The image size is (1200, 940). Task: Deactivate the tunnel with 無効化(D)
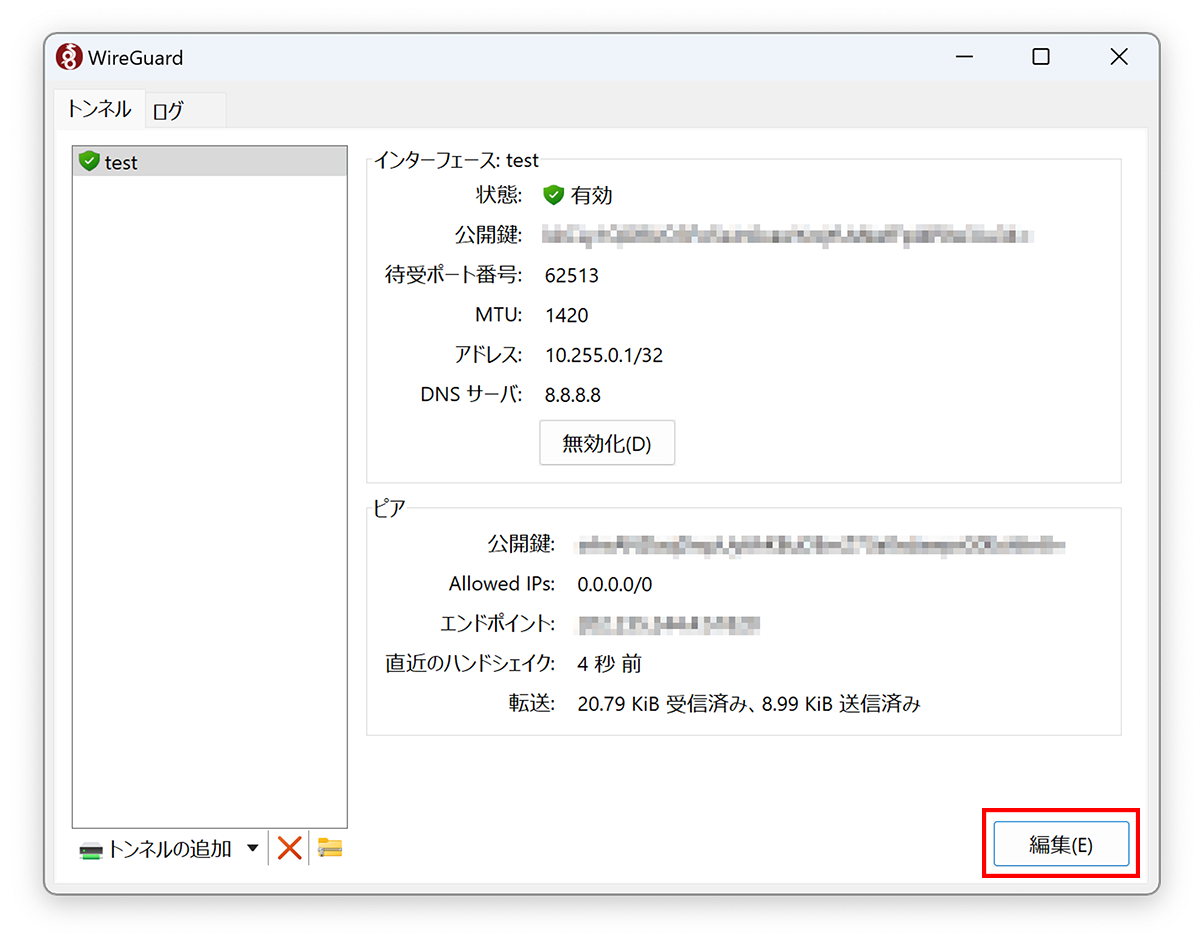pos(606,442)
